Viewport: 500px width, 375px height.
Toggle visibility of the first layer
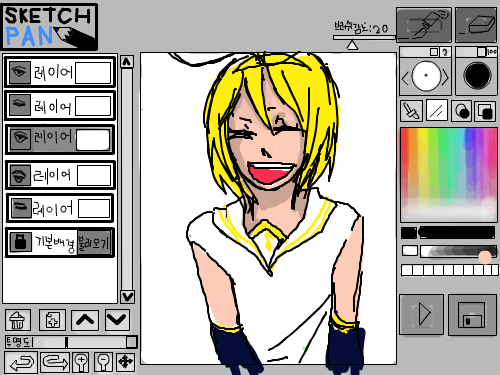tap(19, 72)
